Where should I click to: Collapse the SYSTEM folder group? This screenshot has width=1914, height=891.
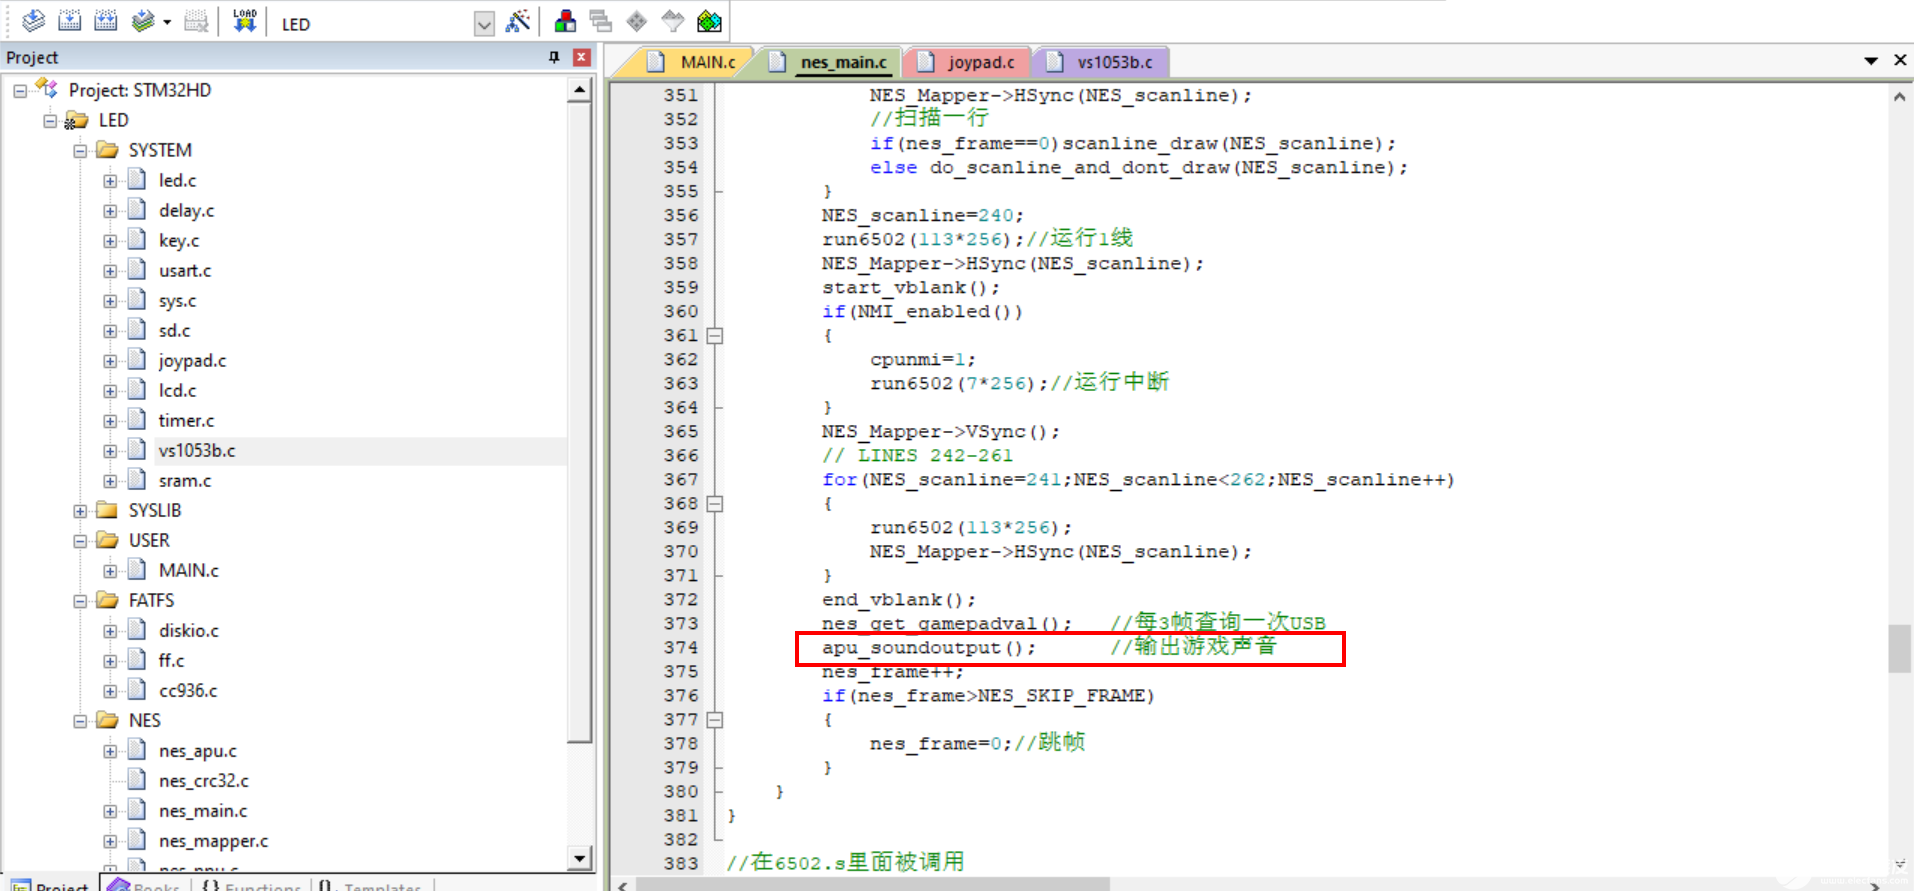click(80, 151)
